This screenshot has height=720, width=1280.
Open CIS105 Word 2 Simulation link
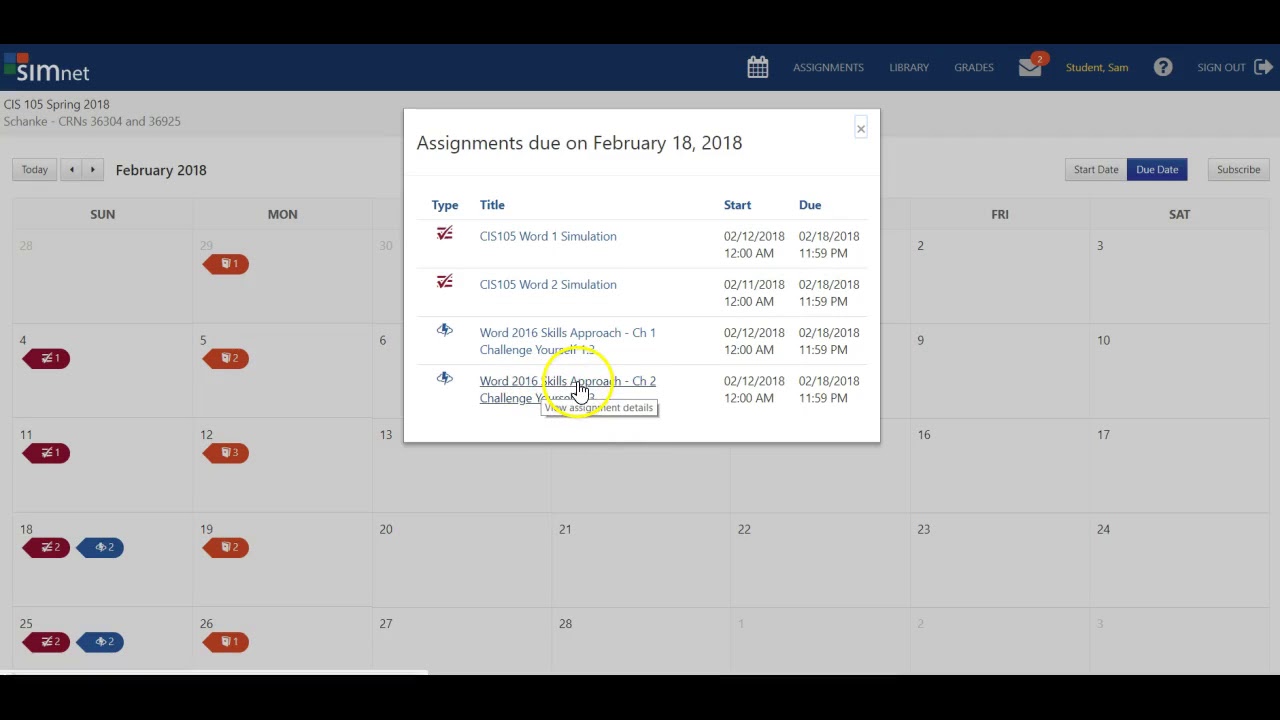(x=548, y=284)
